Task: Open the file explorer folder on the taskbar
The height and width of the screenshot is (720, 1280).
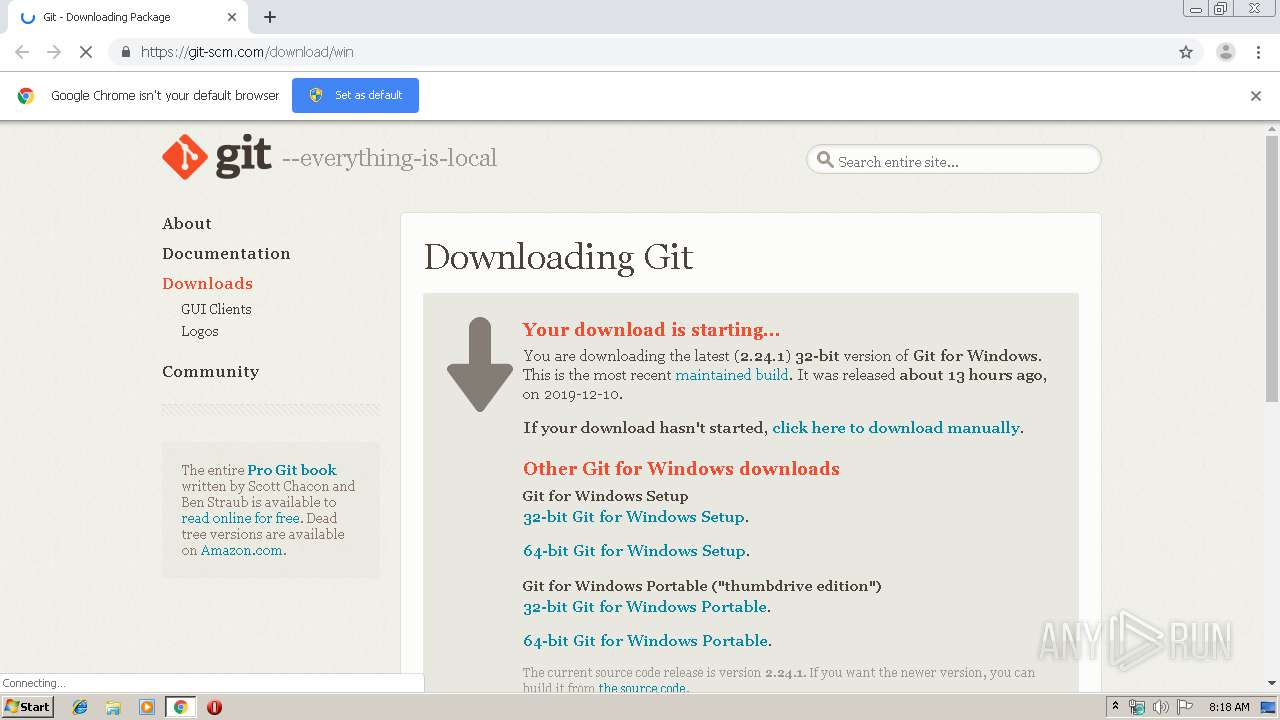Action: [x=114, y=707]
